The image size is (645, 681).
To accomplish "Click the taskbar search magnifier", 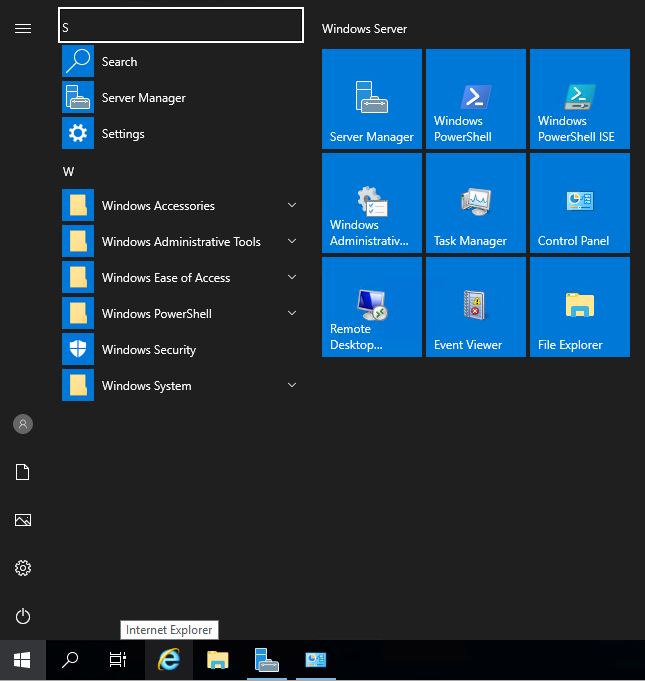I will 70,660.
